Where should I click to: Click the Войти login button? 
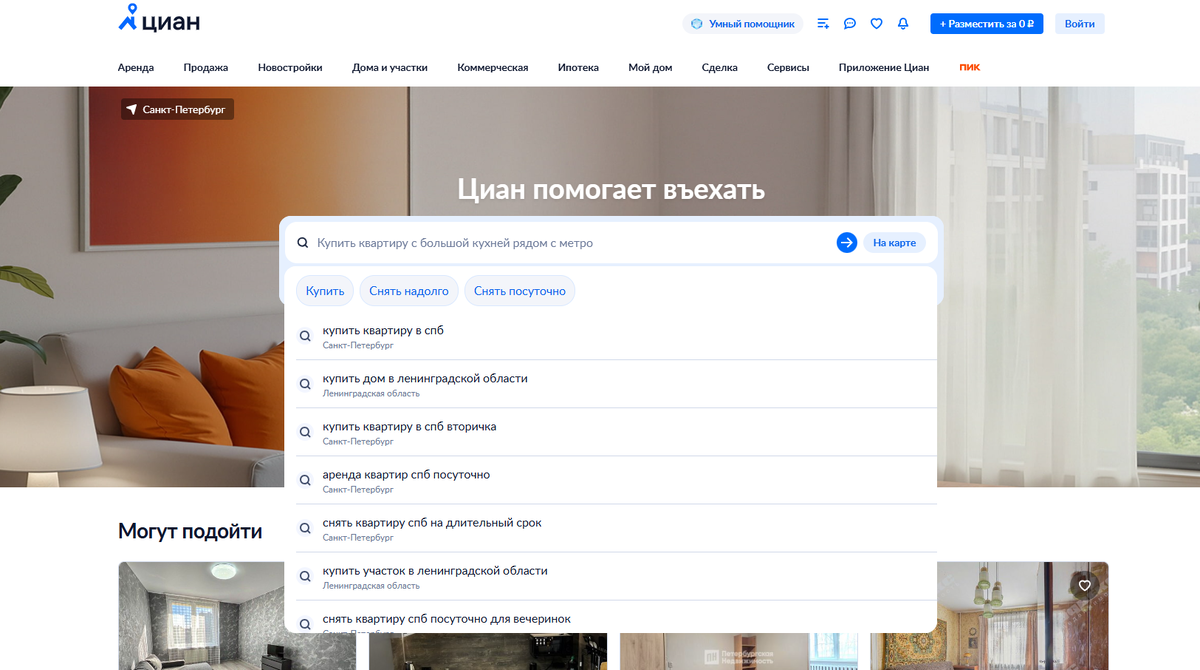(1080, 23)
